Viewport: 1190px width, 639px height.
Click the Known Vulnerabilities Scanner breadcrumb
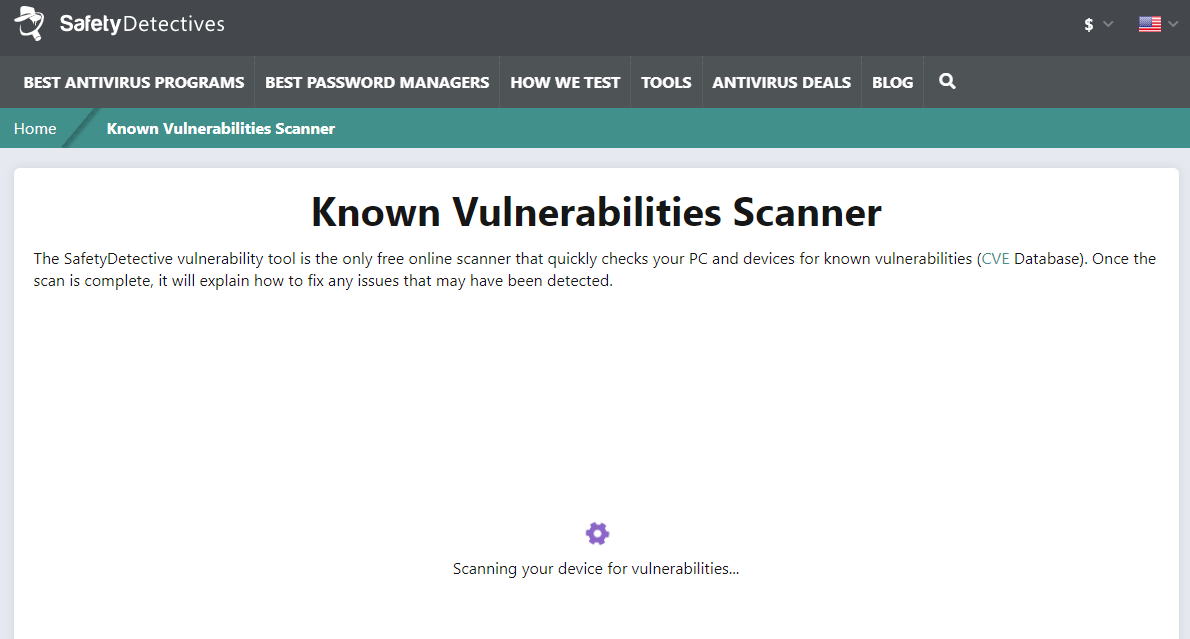pos(221,128)
